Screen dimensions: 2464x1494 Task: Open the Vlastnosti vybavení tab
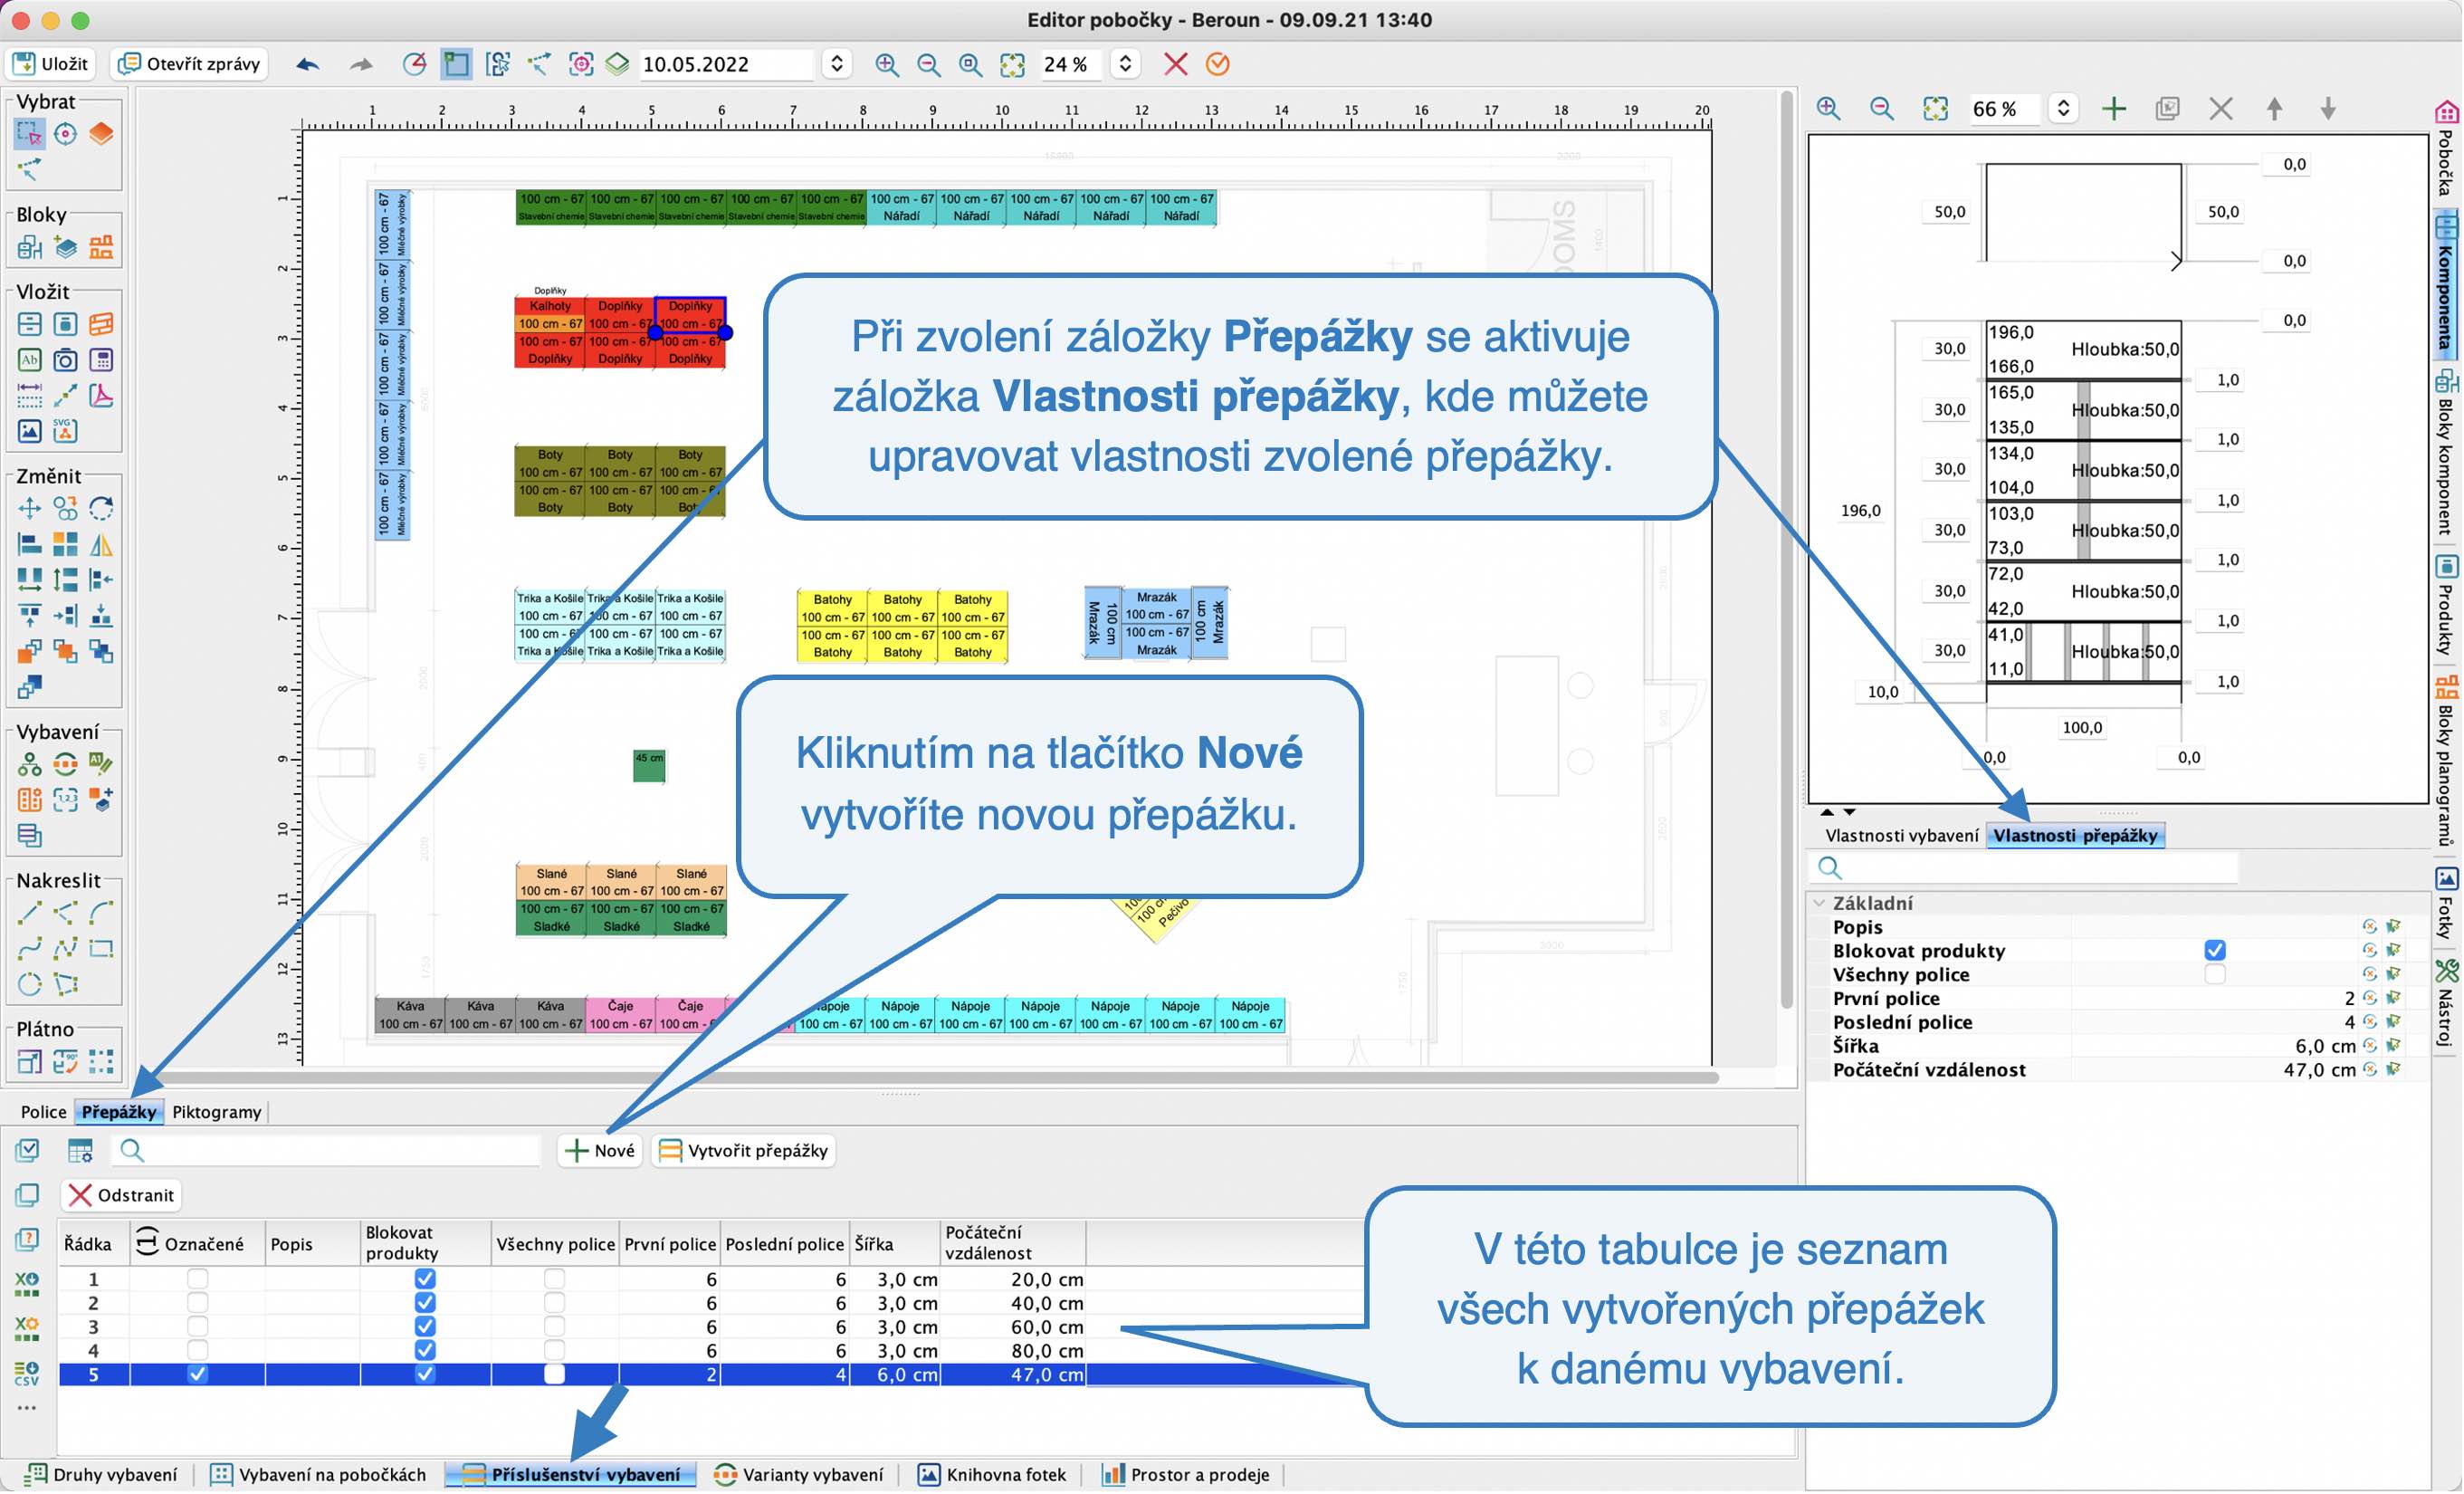[x=1901, y=836]
